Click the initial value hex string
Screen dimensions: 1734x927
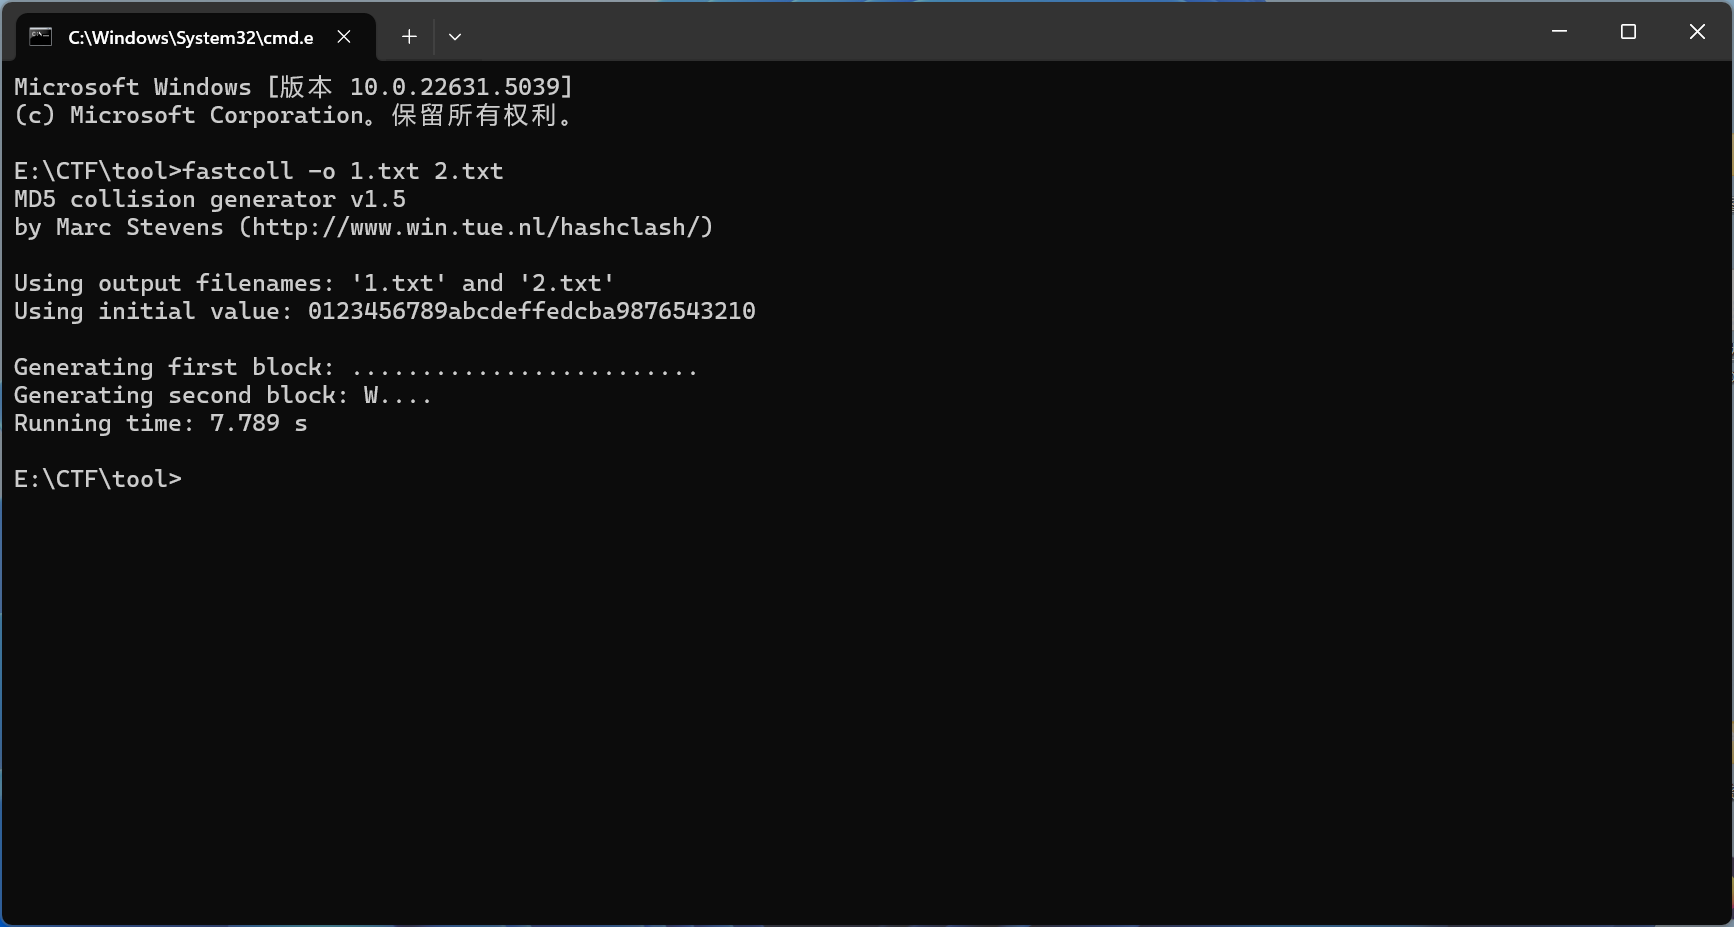531,312
